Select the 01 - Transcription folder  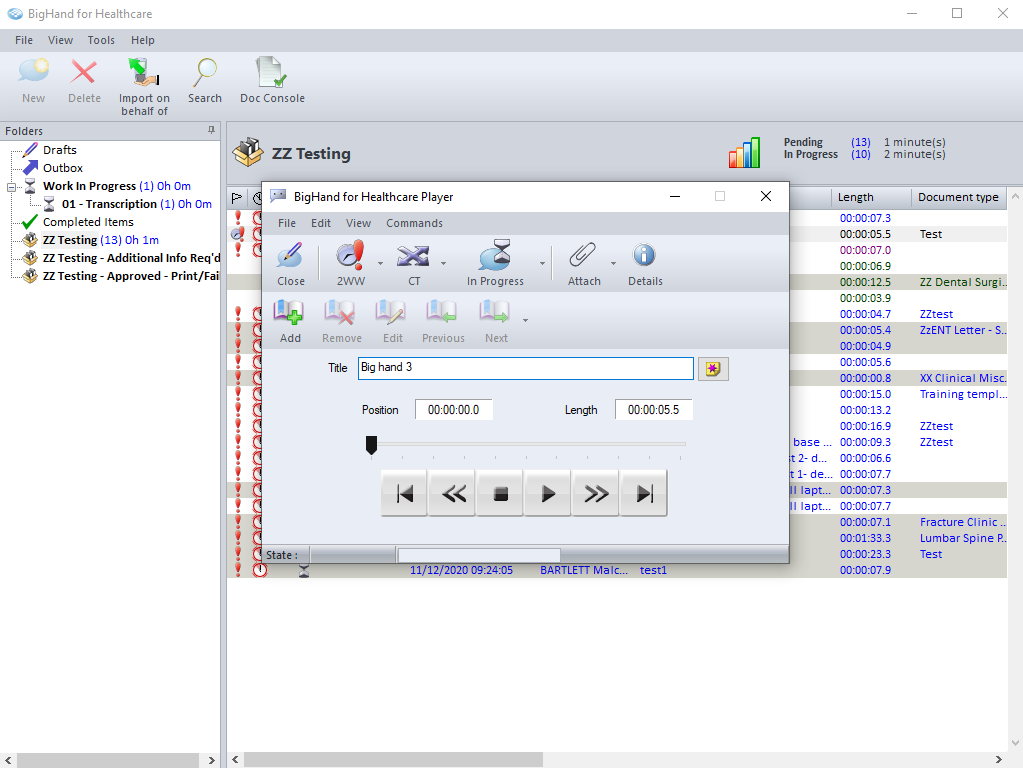tap(136, 204)
